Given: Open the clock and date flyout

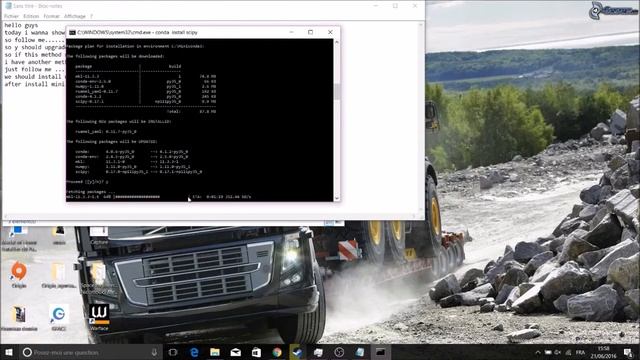Looking at the screenshot, I should tap(604, 352).
